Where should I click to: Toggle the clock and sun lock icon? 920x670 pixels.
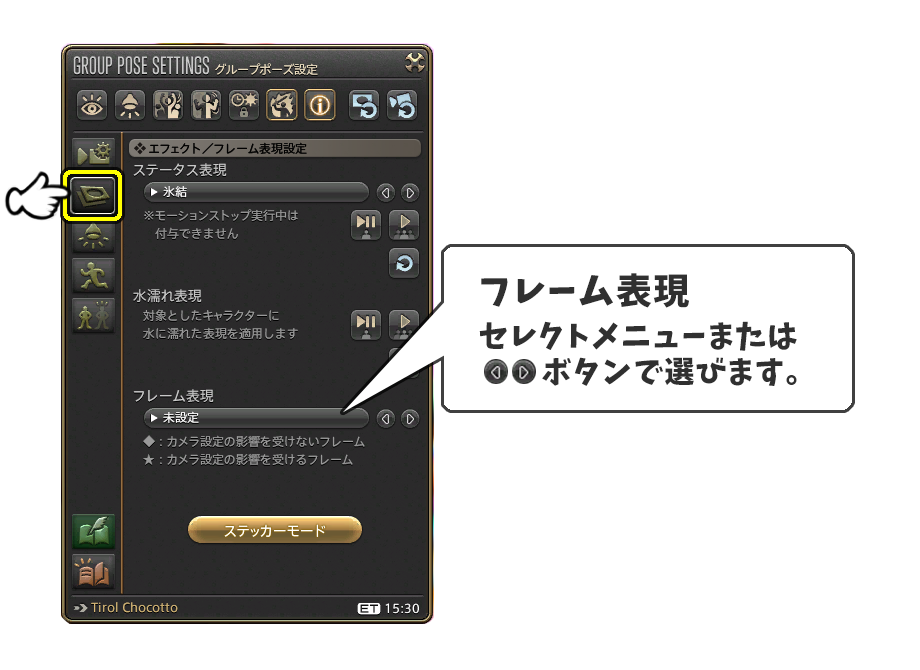[243, 106]
